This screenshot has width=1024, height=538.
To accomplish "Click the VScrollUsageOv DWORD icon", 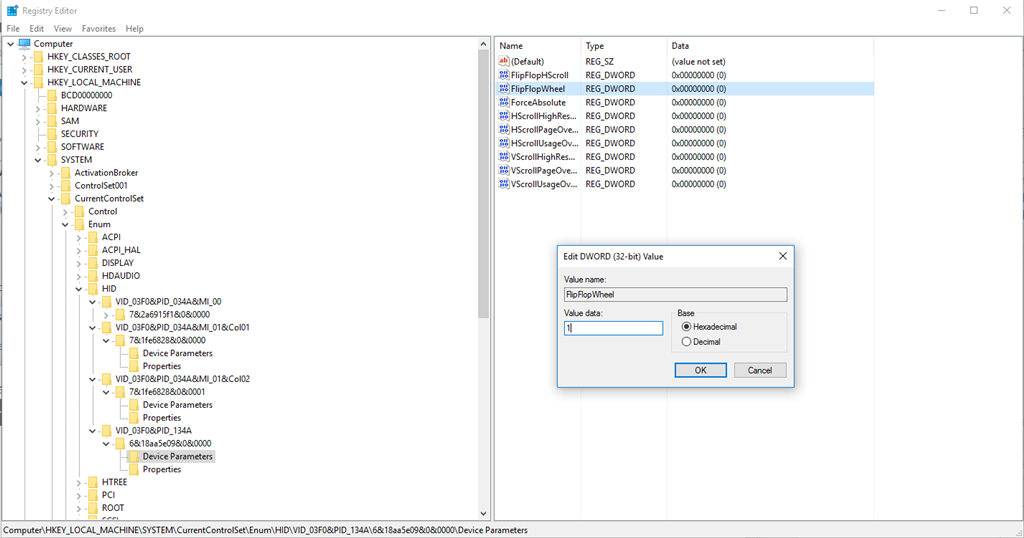I will 504,184.
